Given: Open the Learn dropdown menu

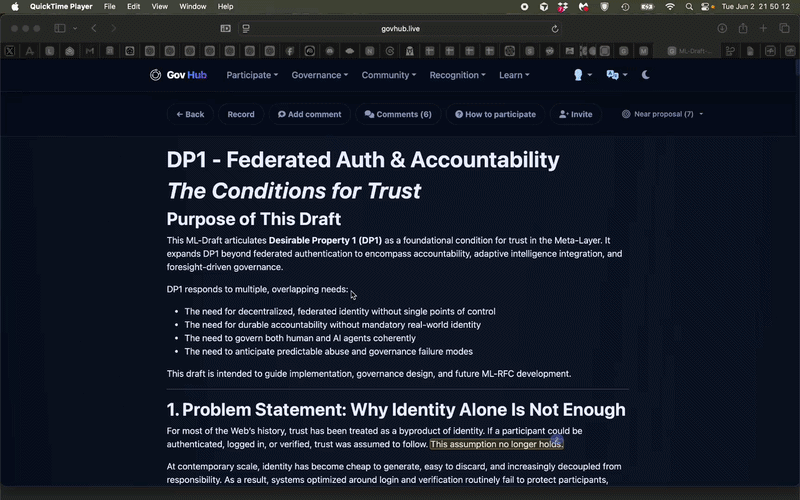Looking at the screenshot, I should 514,75.
